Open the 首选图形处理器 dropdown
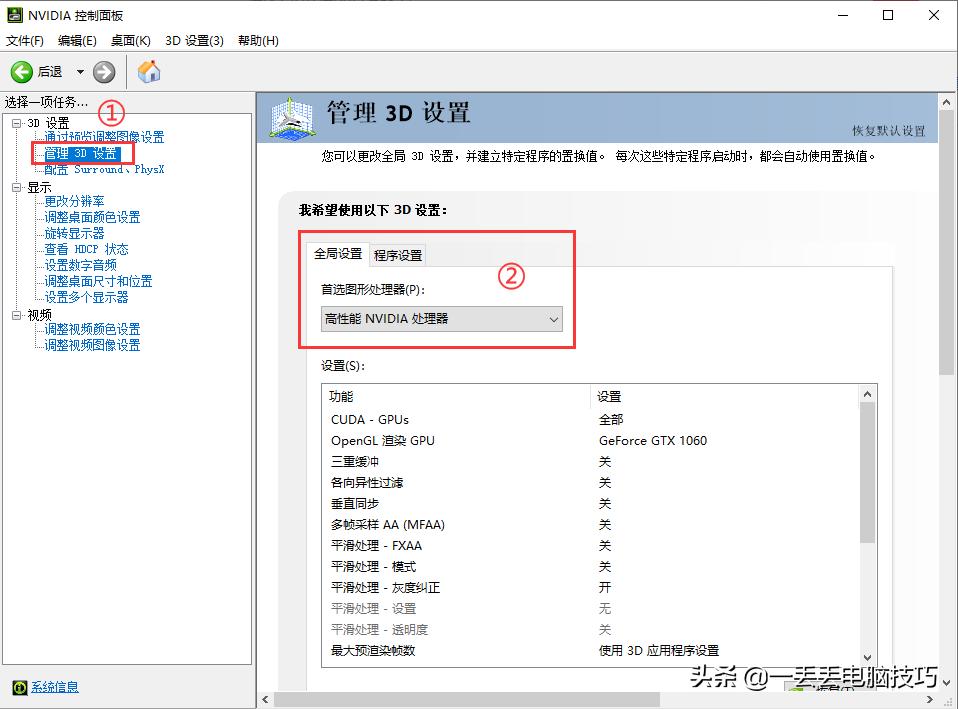The image size is (958, 709). pos(554,319)
